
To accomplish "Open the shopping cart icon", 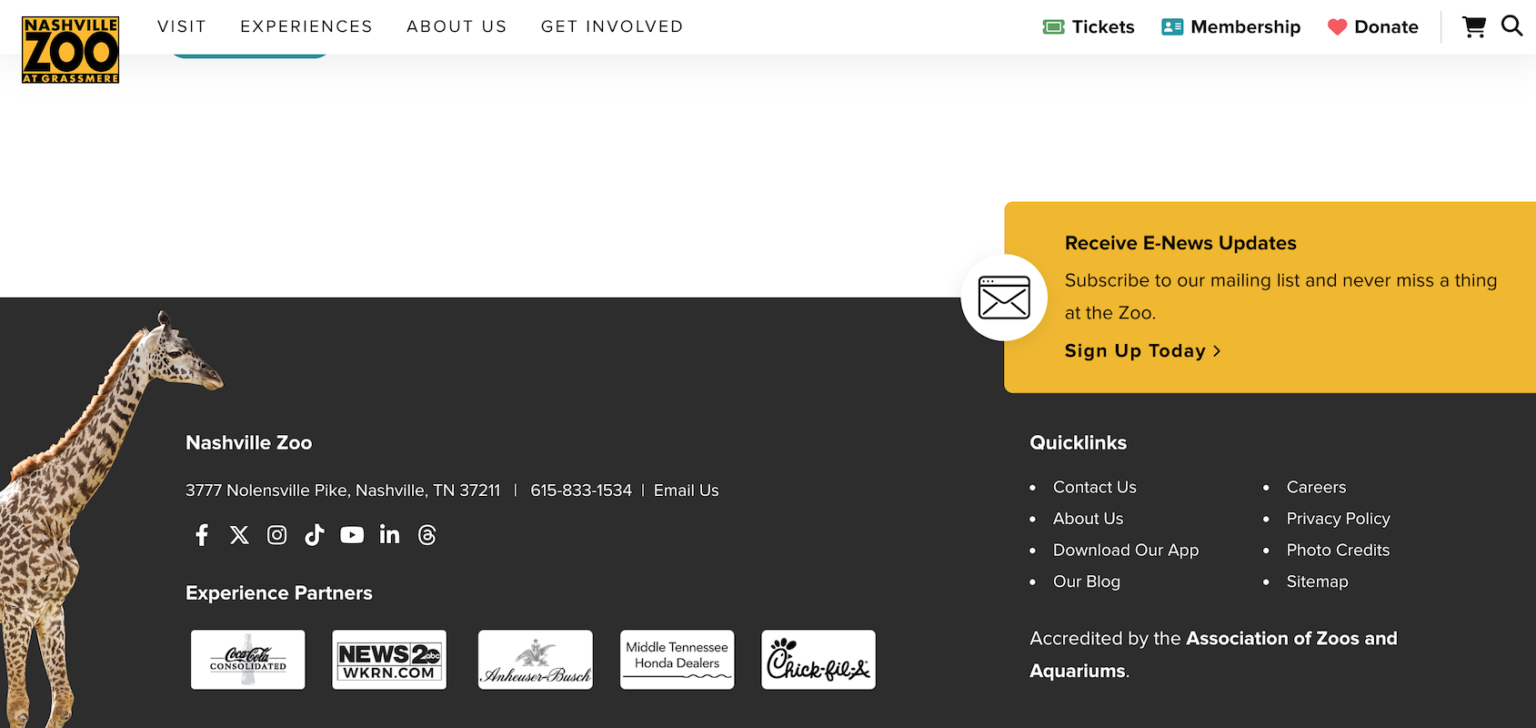I will point(1474,27).
